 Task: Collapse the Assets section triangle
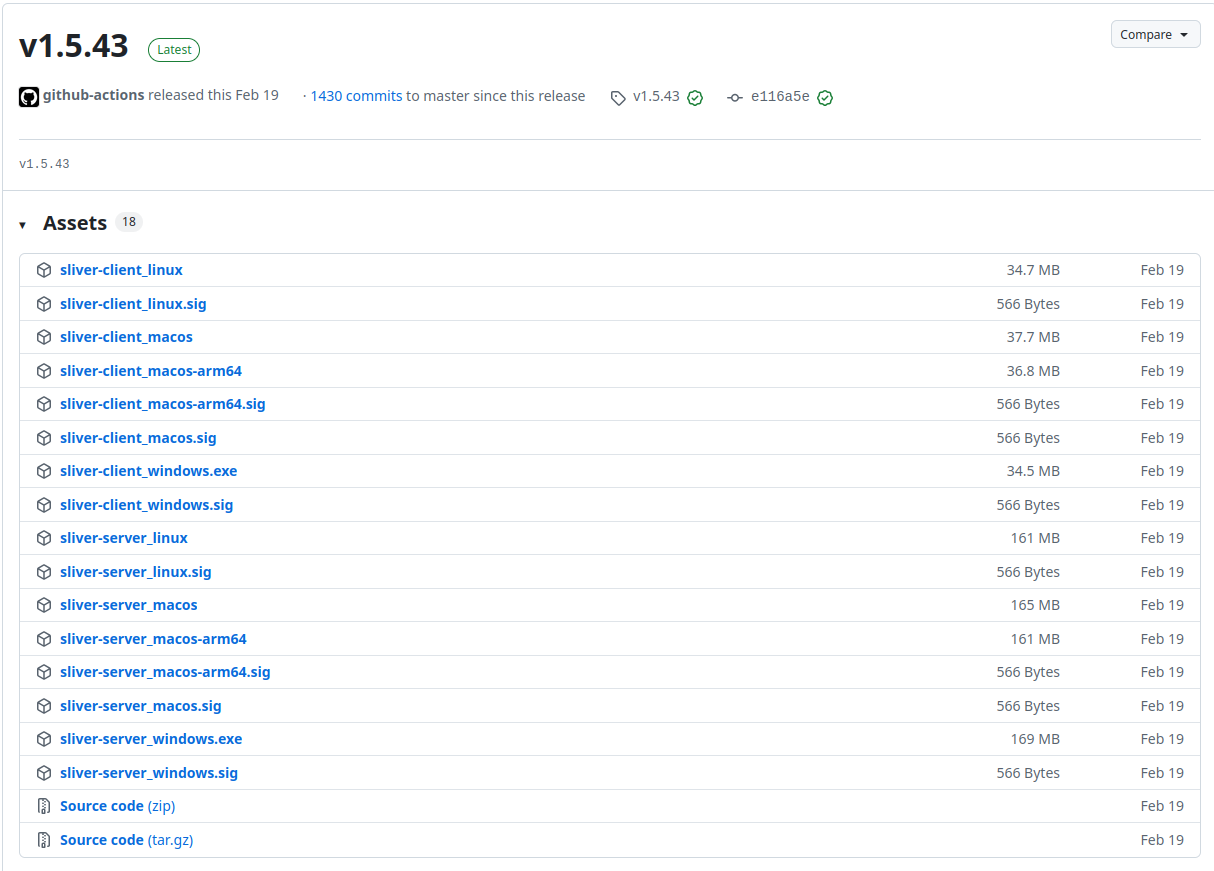22,225
